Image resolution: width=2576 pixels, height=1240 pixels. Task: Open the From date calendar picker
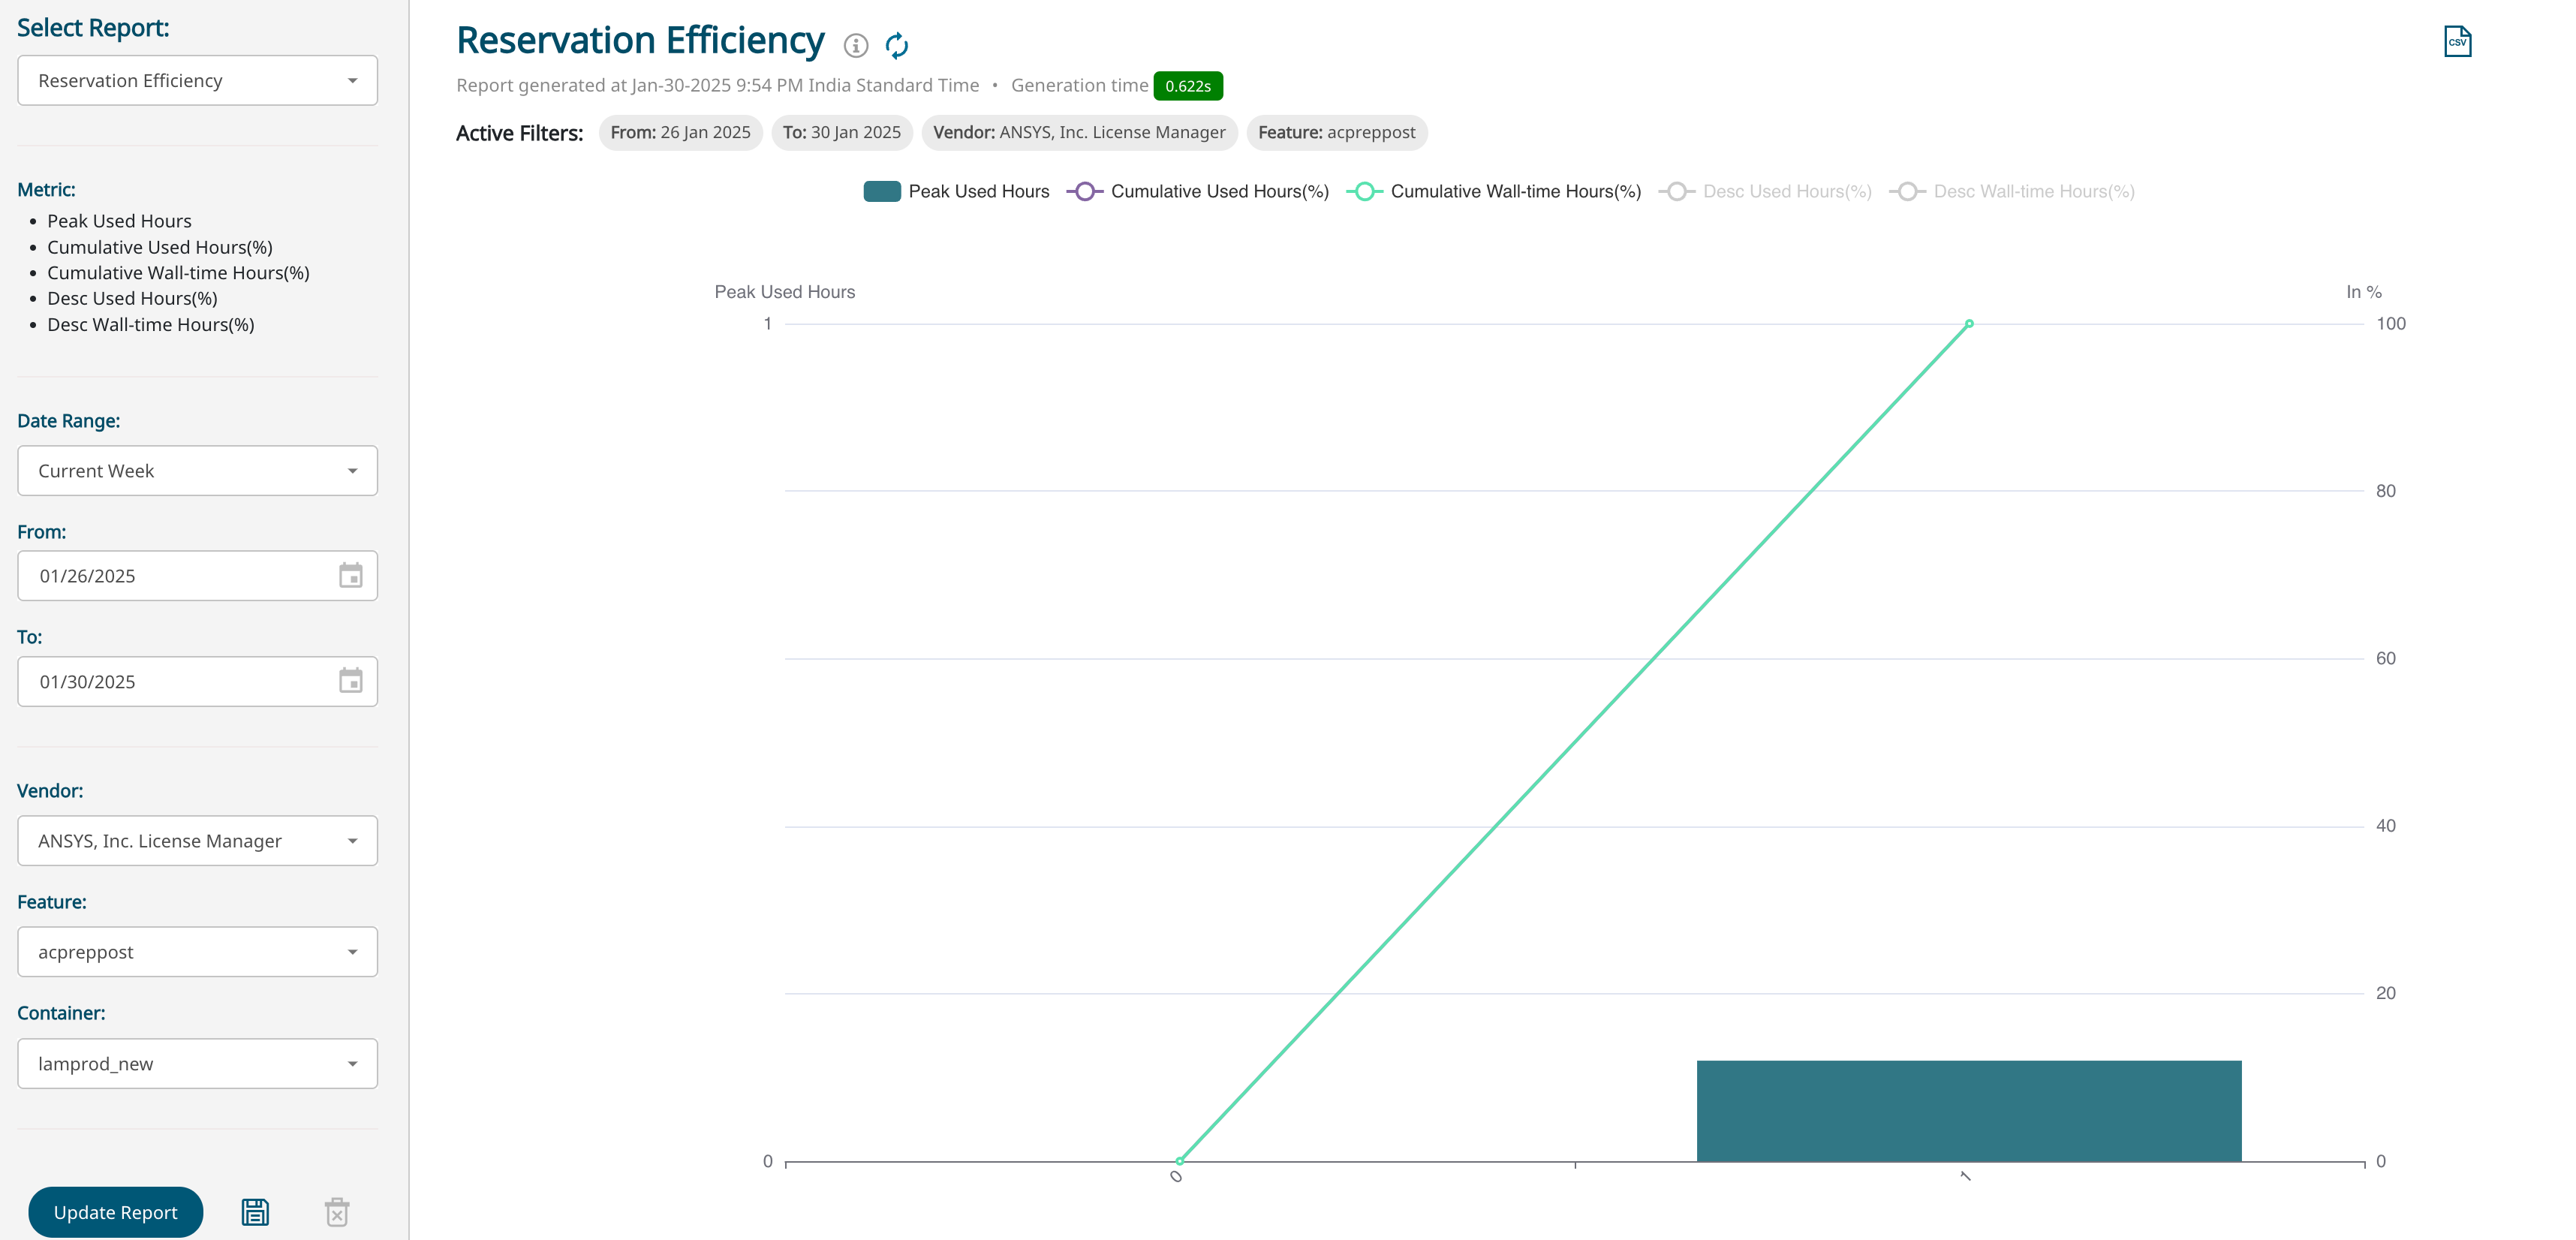coord(350,576)
